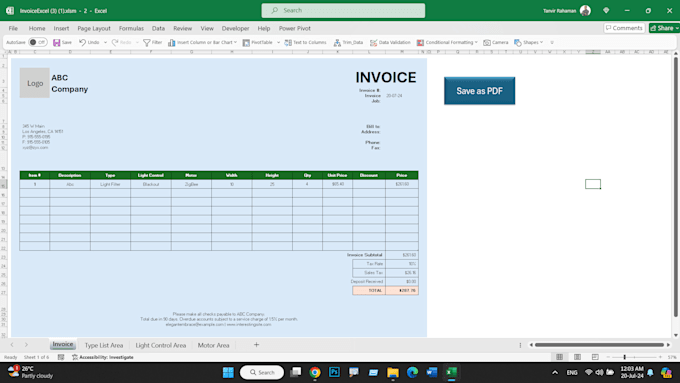The height and width of the screenshot is (383, 680).
Task: Click Accessibility: Investigate in status bar
Action: tap(103, 357)
